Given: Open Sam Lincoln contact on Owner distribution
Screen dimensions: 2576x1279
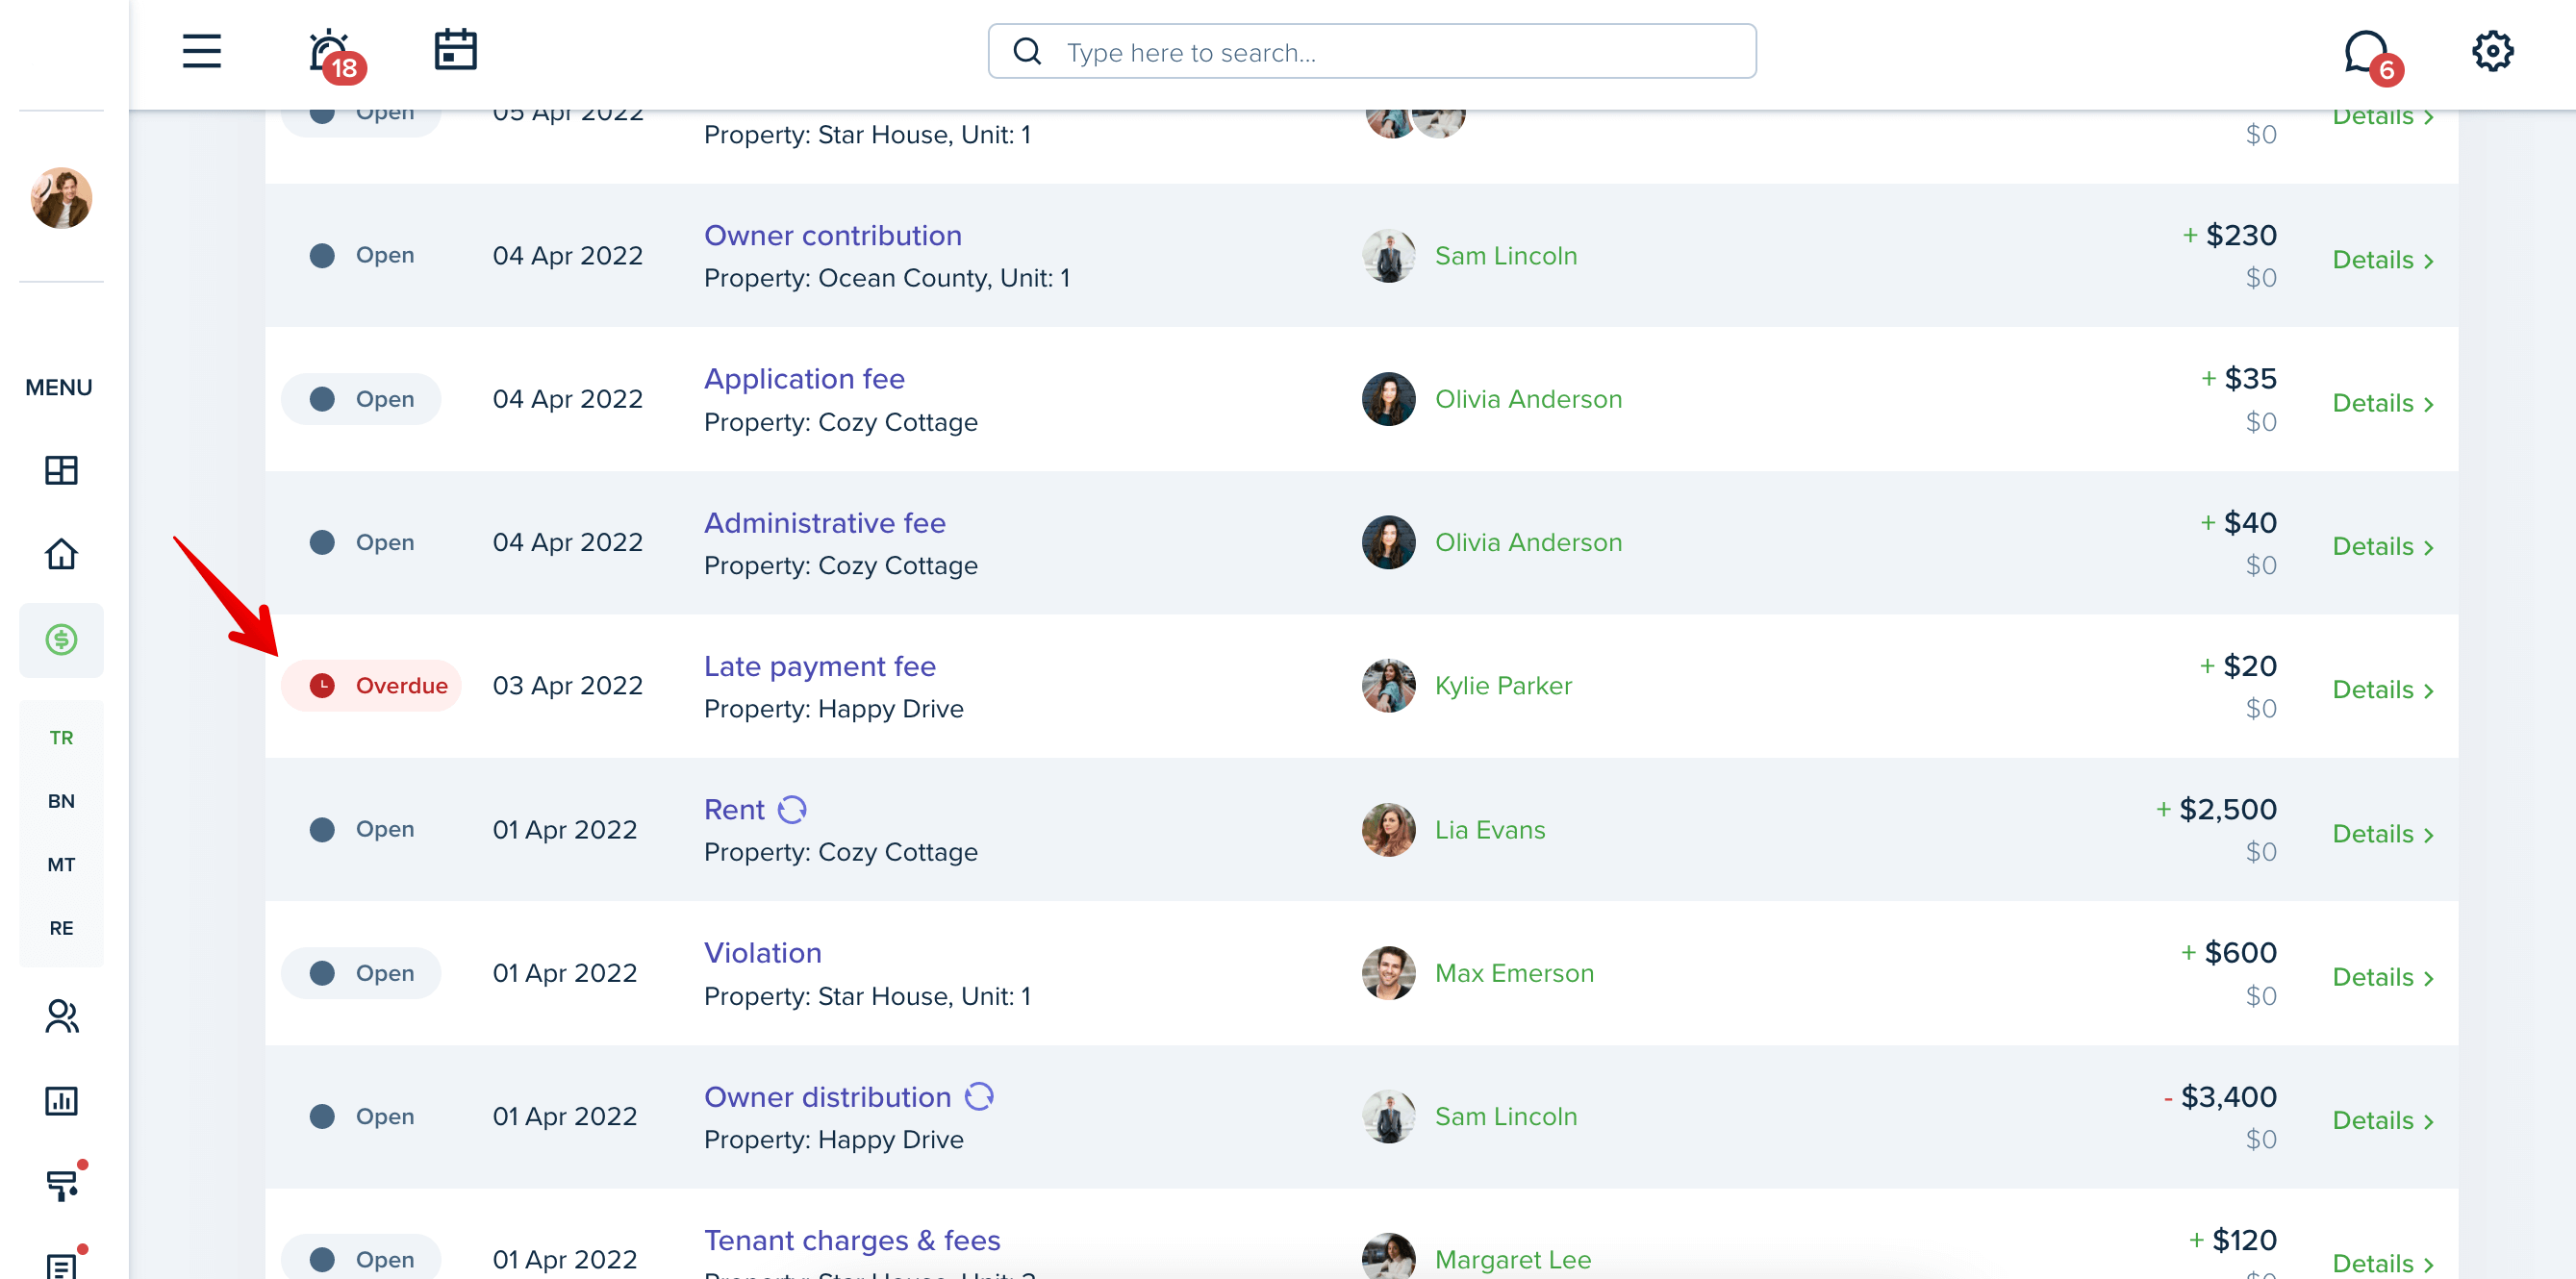Looking at the screenshot, I should point(1506,1117).
